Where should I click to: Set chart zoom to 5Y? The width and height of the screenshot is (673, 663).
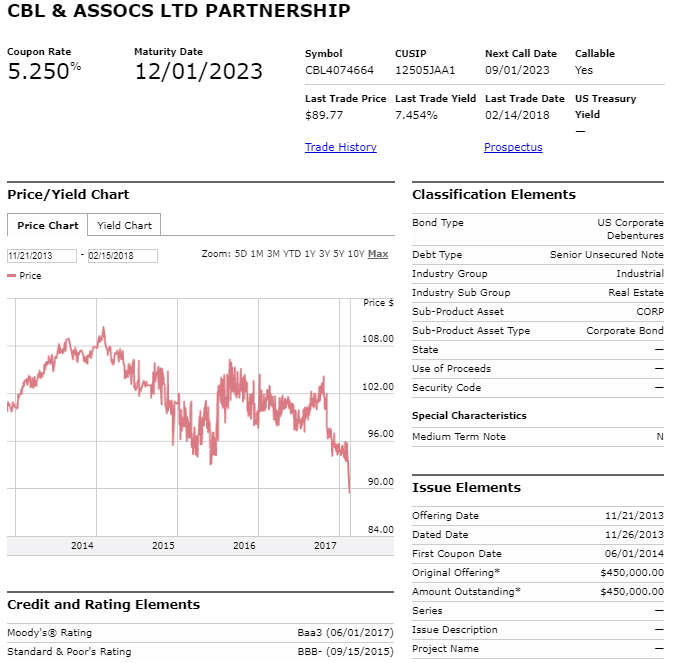[339, 254]
